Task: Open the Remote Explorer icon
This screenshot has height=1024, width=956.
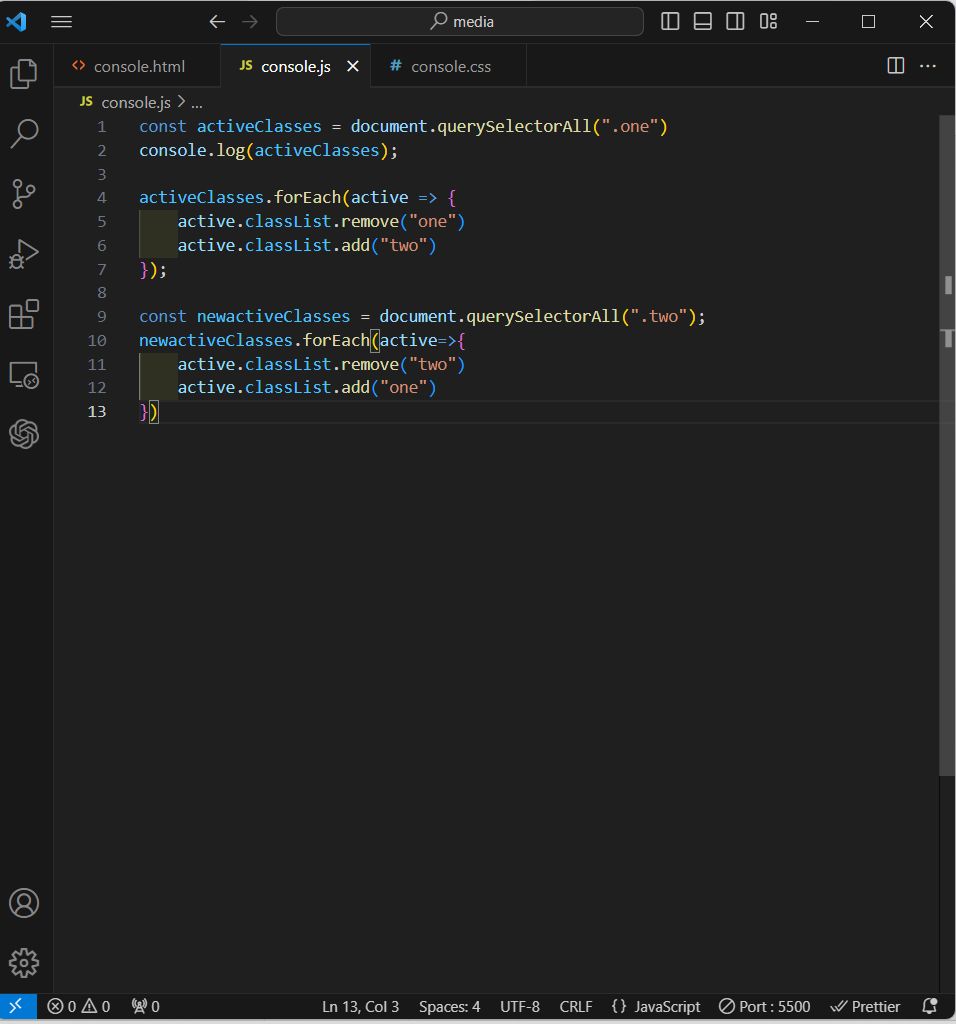Action: 24,375
